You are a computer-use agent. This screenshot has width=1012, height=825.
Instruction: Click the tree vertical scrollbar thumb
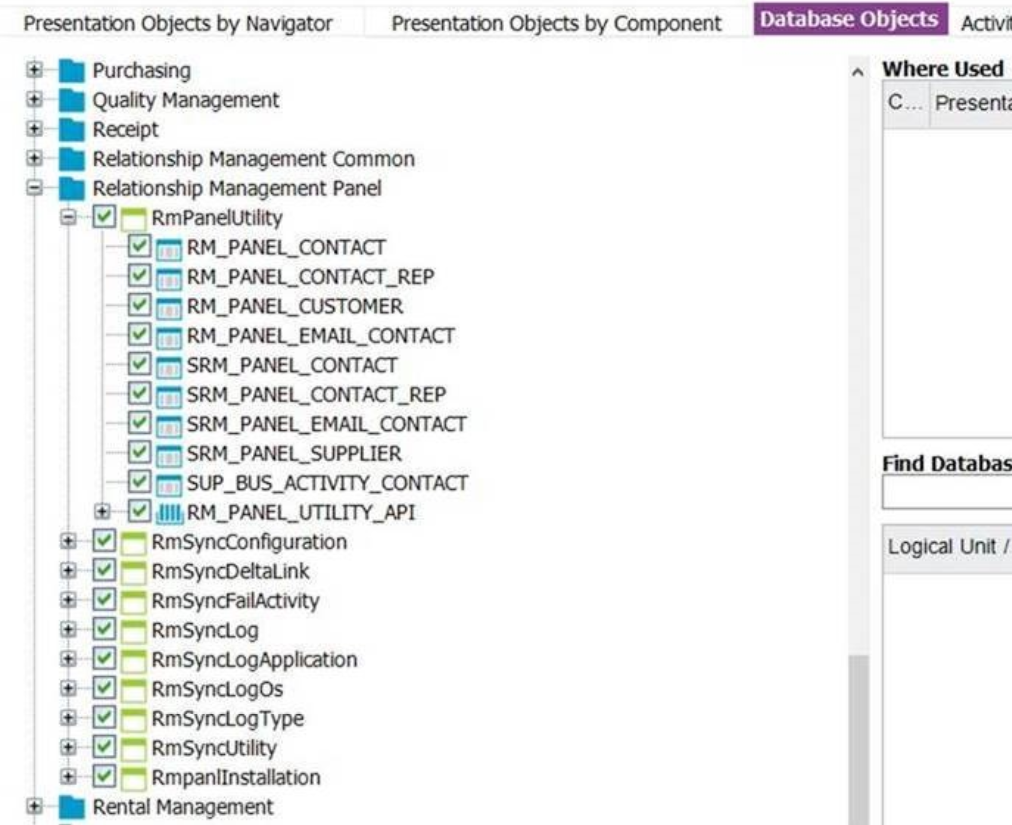tap(858, 739)
